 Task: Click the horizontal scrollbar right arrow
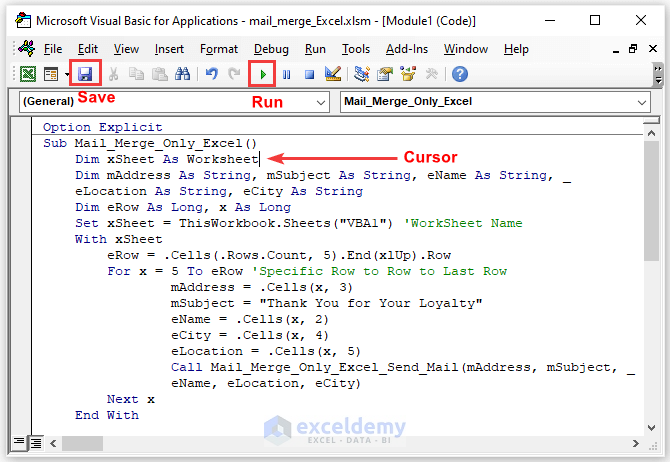636,443
